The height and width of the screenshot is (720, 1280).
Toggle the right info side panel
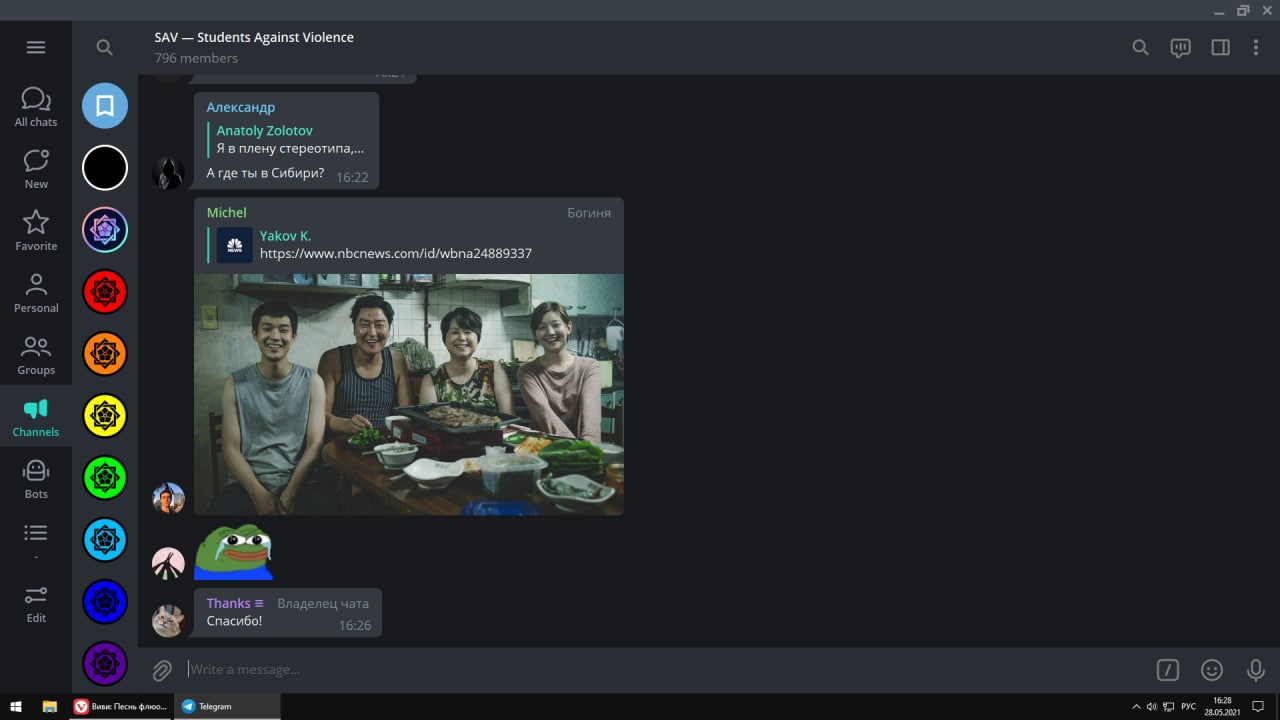(x=1220, y=47)
